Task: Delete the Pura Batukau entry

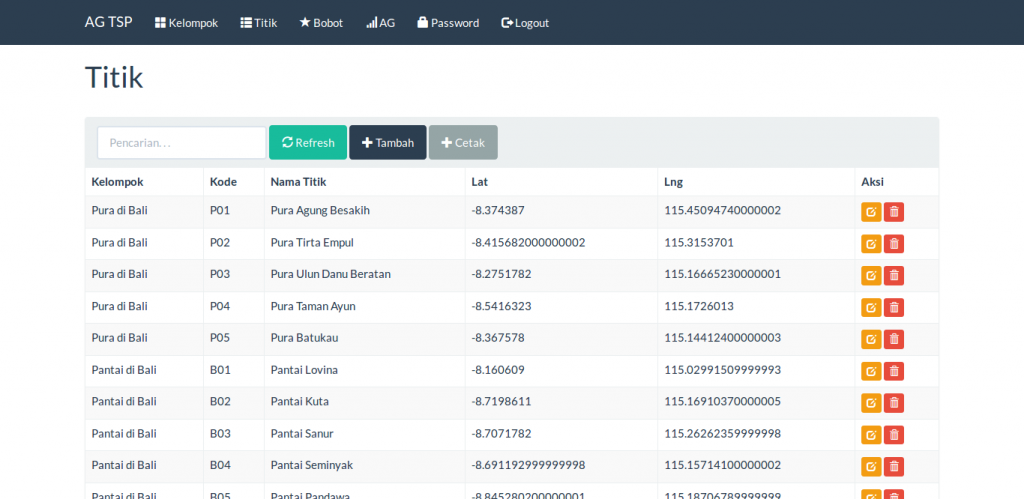Action: click(894, 339)
